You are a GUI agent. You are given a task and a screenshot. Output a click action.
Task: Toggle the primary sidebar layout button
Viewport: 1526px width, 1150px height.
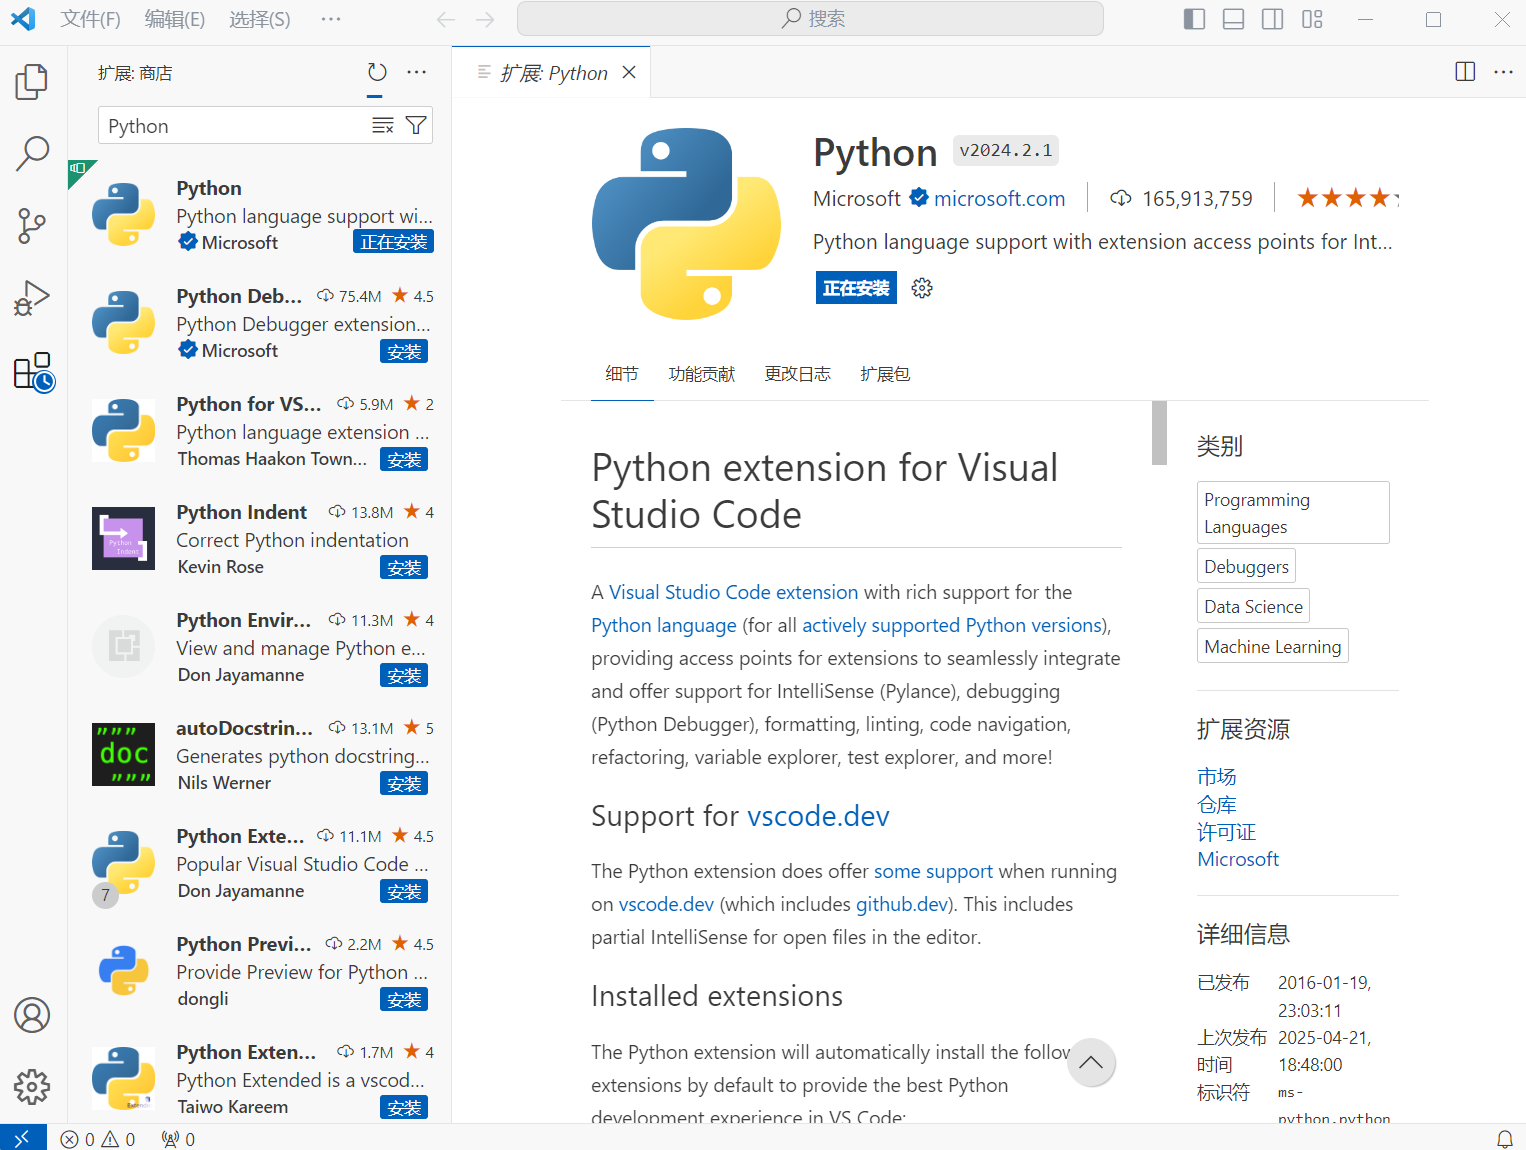(1194, 19)
